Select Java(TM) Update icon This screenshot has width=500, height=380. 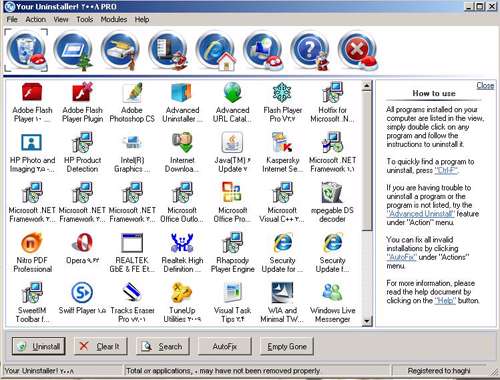click(x=232, y=142)
